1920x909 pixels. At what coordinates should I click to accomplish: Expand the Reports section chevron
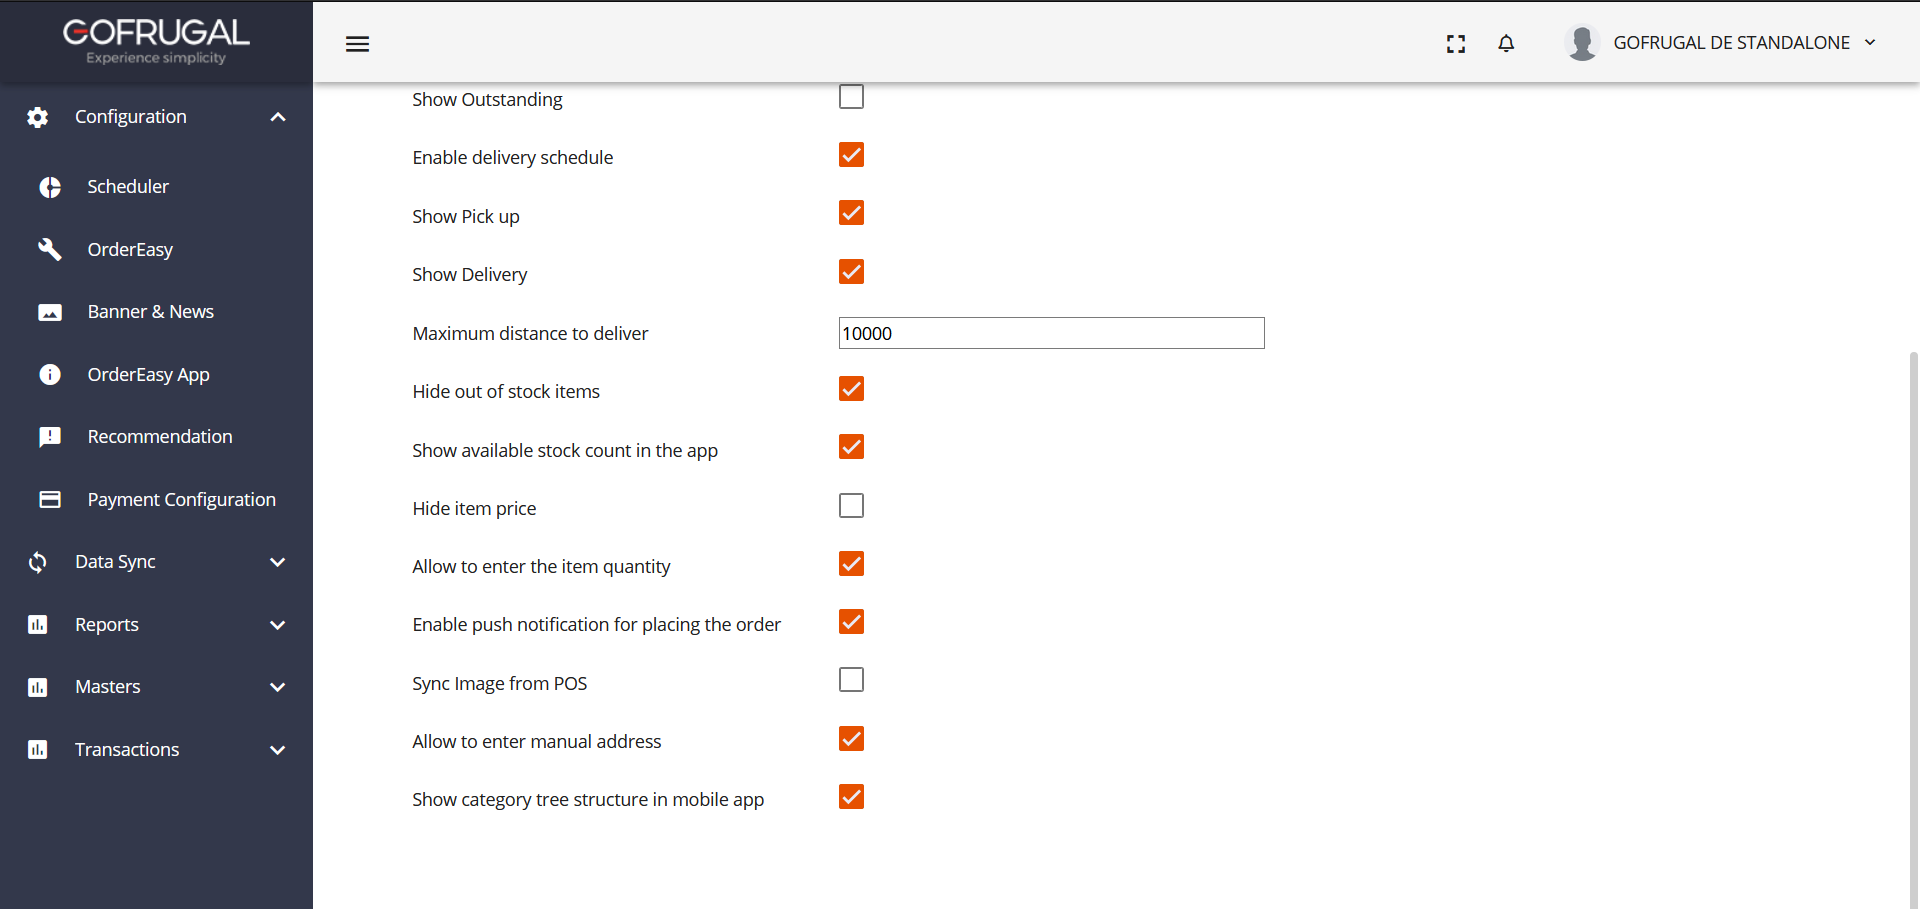(x=278, y=625)
